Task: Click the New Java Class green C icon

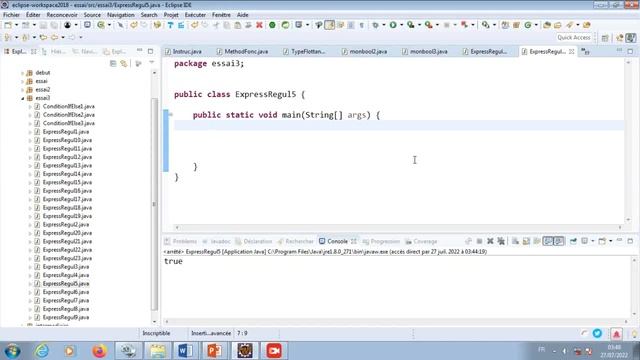Action: pyautogui.click(x=528, y=25)
